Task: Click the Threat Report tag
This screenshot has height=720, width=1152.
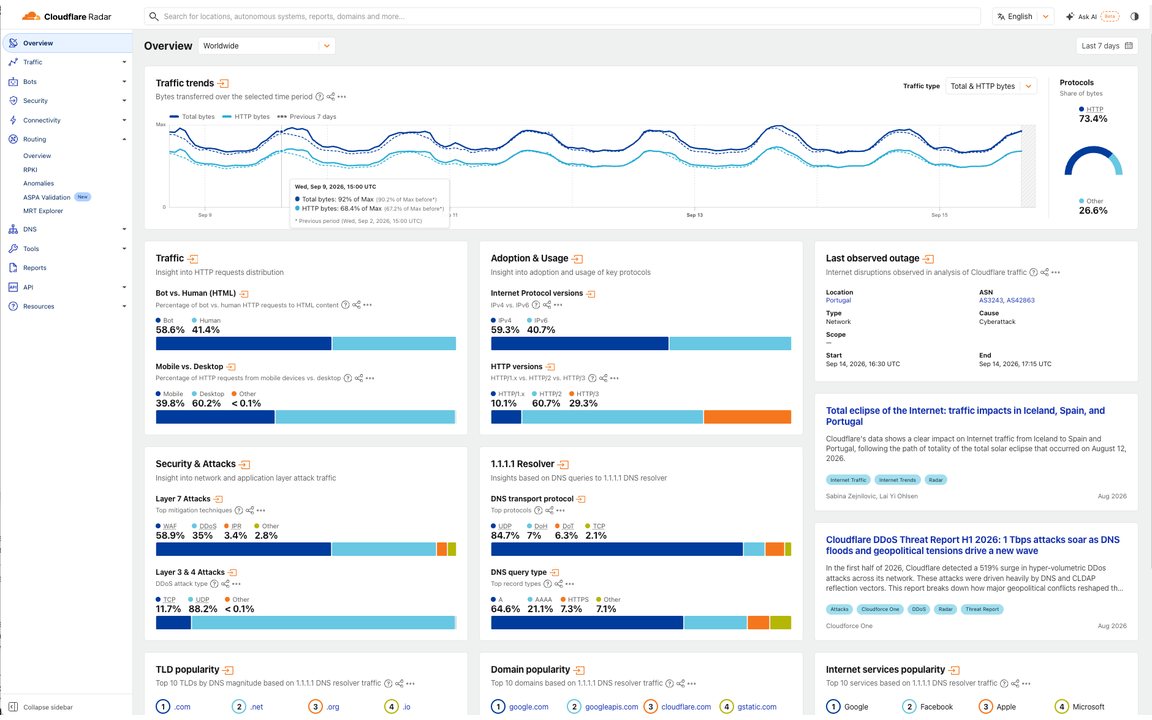Action: click(982, 609)
